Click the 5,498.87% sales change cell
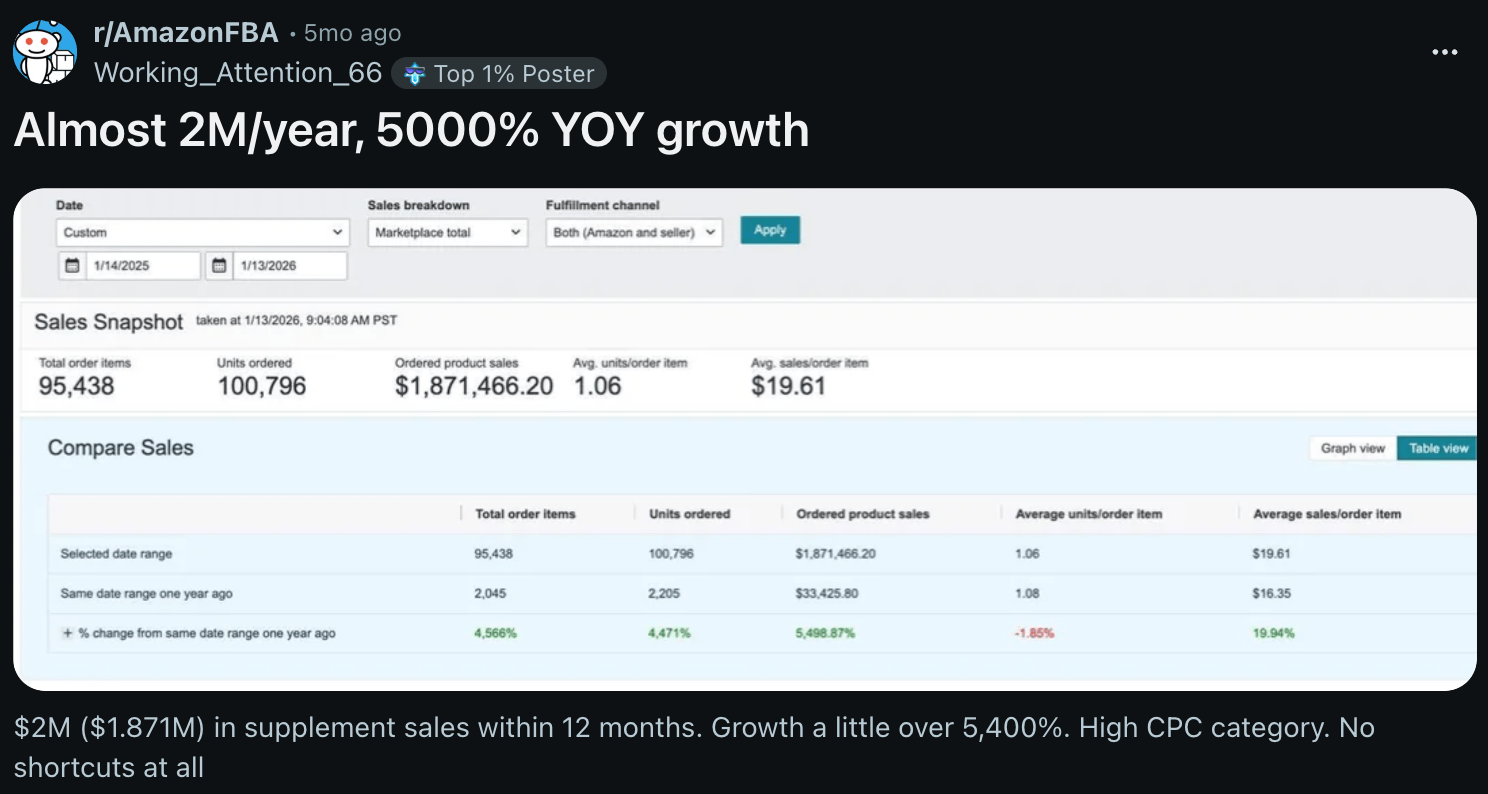 825,633
